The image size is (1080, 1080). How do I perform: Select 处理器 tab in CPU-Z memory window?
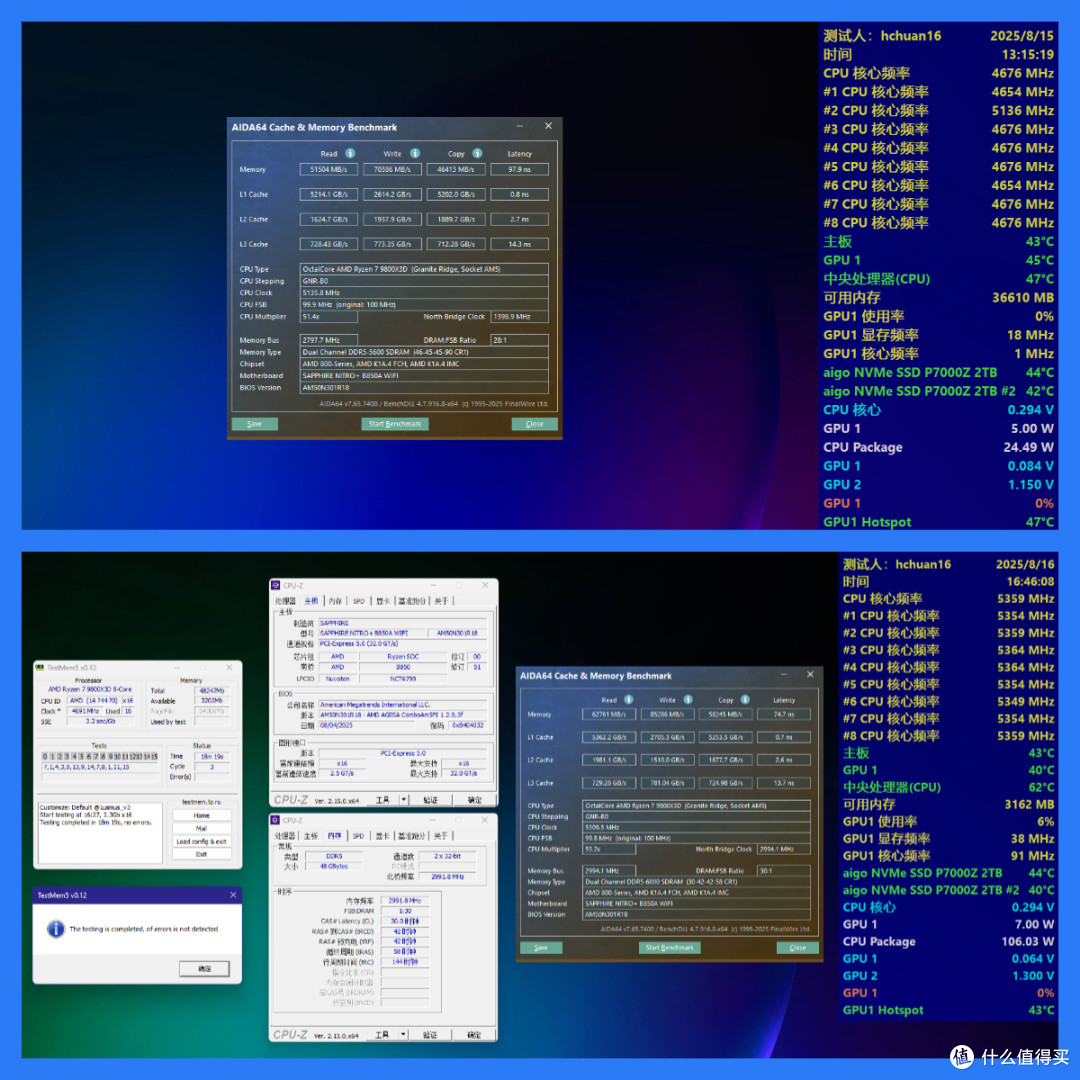[284, 835]
